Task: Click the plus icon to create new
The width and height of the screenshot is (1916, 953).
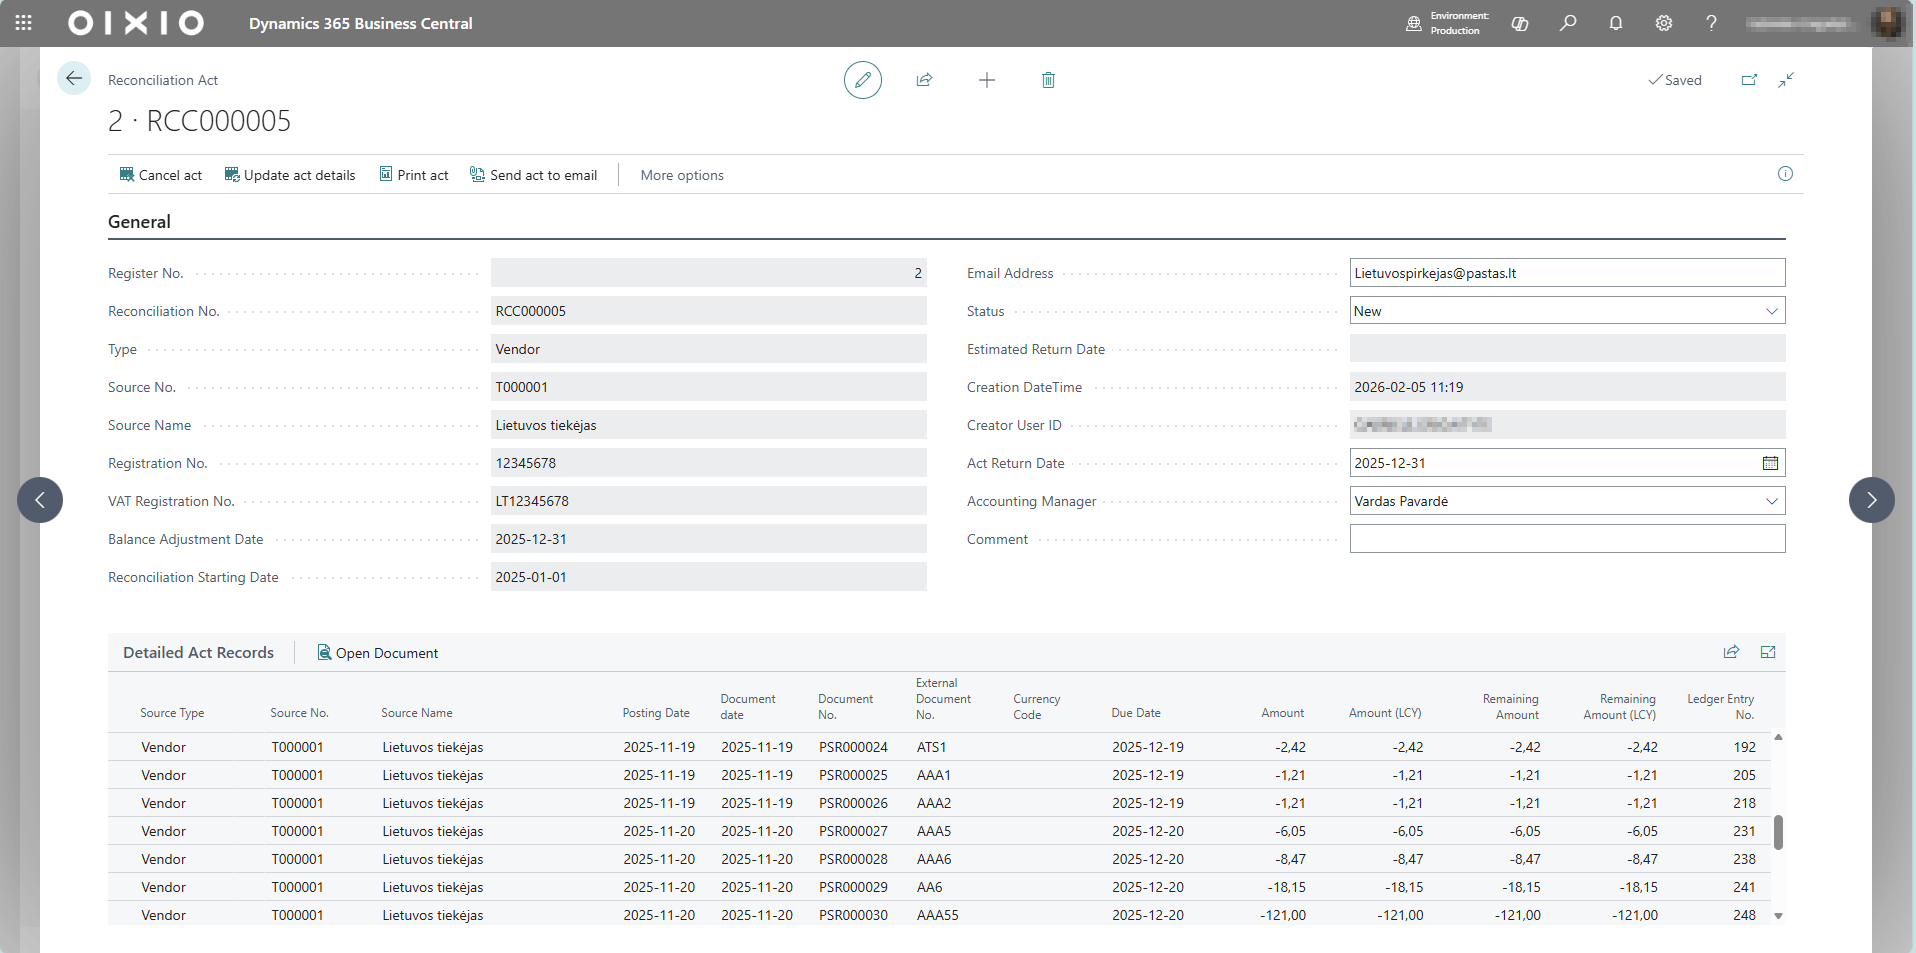Action: point(986,80)
